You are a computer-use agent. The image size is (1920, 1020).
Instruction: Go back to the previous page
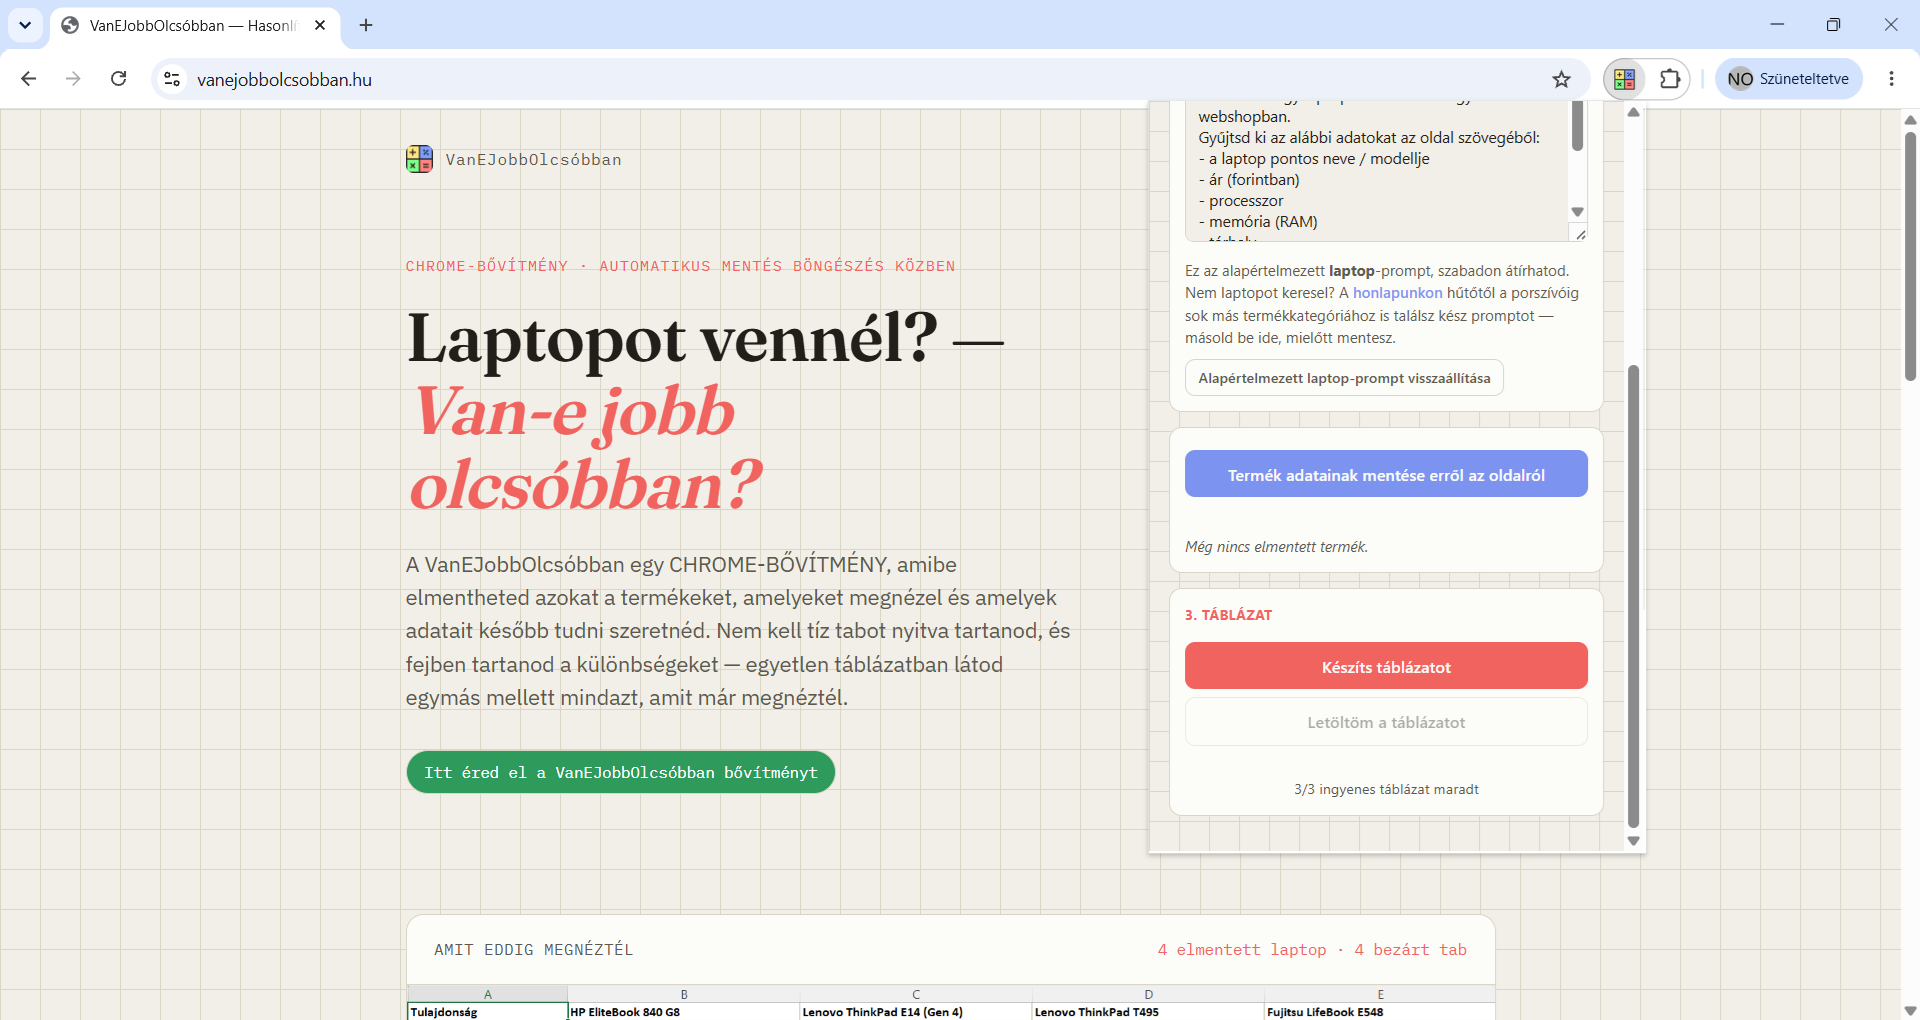(x=28, y=79)
